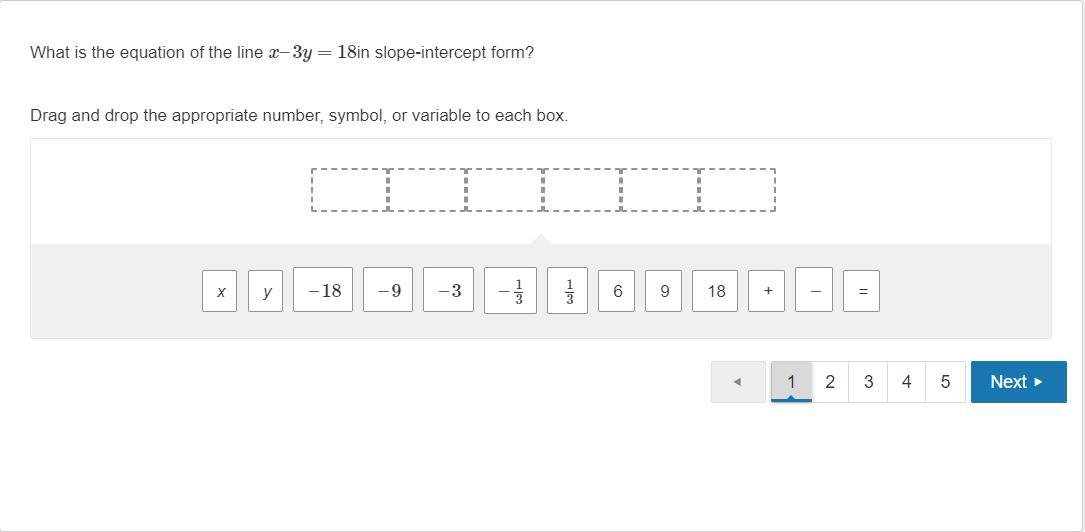Screen dimensions: 1085x532
Task: Select the y variable tile
Action: point(266,291)
